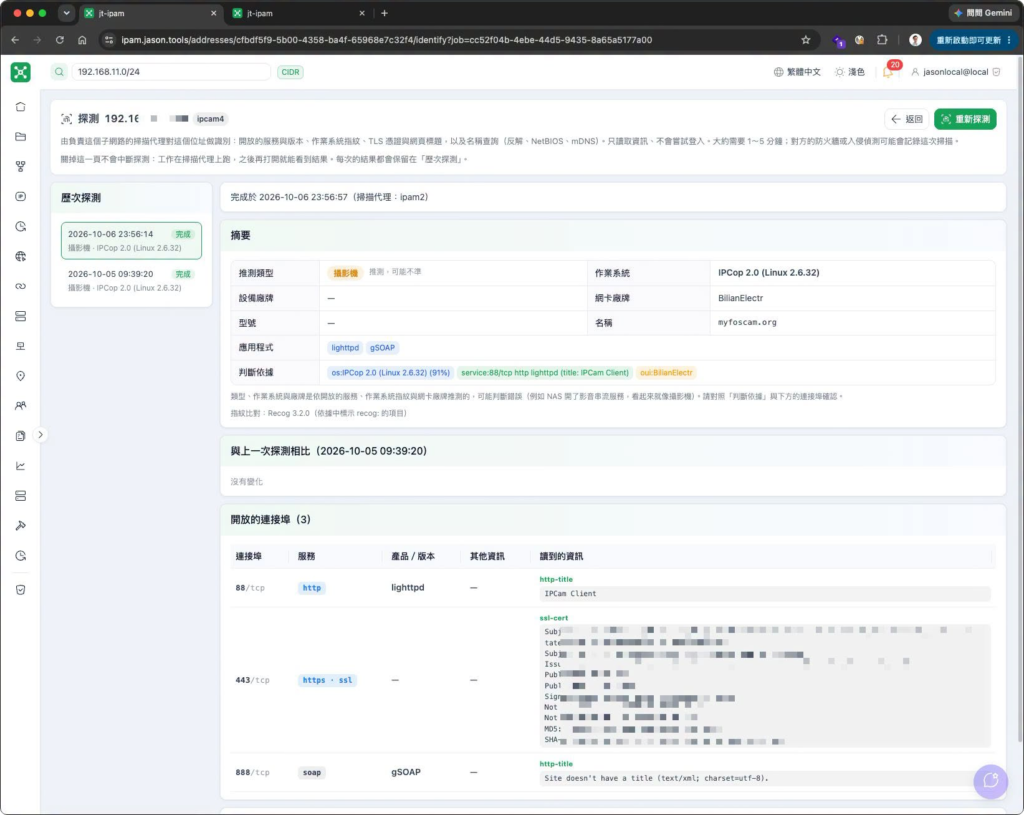Click the oui:BilianElectr evidence tag
The image size is (1024, 815).
tap(665, 373)
